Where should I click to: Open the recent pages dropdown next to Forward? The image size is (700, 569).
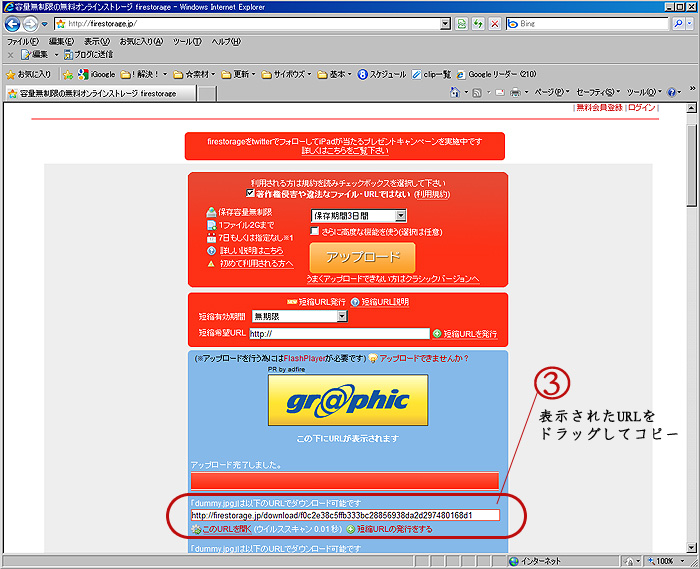click(44, 24)
